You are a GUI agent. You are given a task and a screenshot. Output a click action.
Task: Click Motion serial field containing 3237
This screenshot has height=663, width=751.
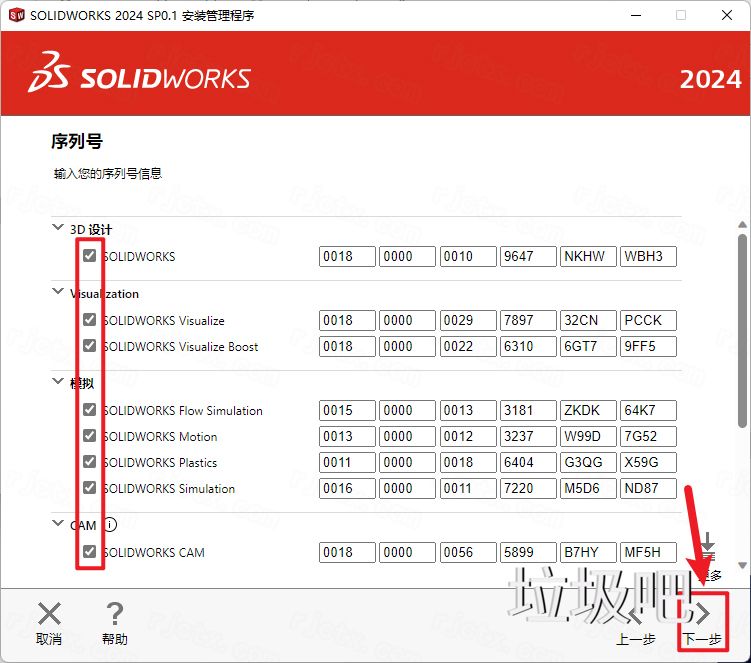point(528,436)
